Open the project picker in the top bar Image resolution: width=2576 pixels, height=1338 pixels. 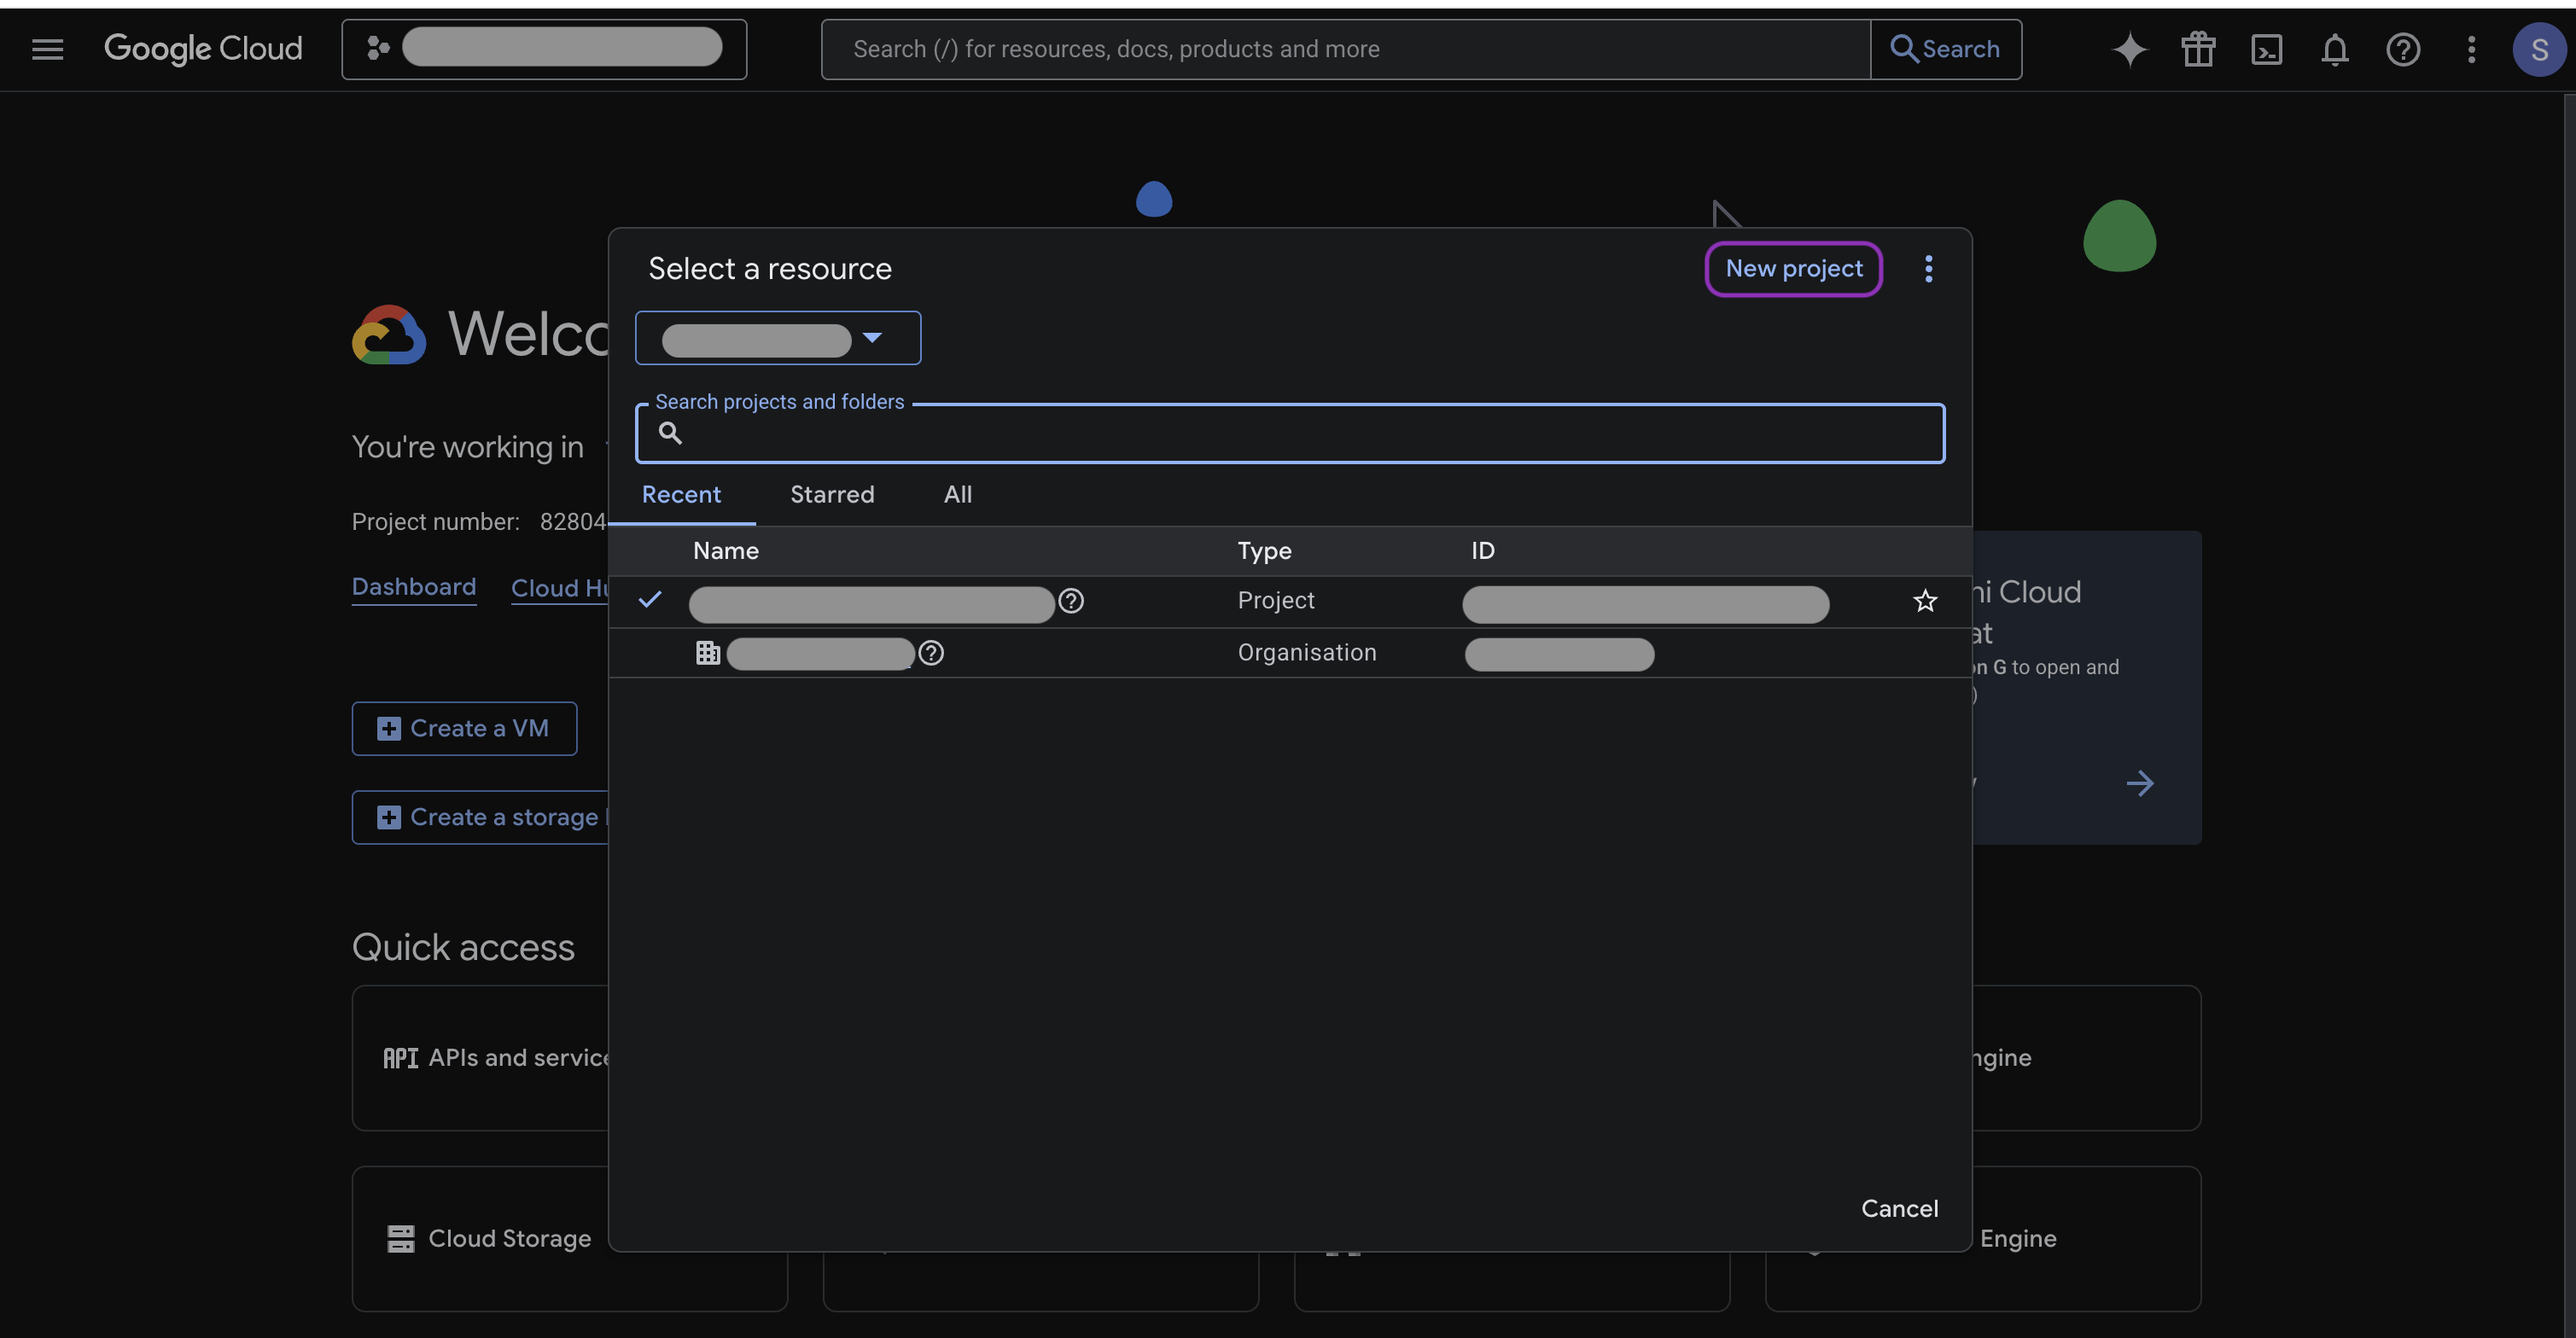[544, 49]
